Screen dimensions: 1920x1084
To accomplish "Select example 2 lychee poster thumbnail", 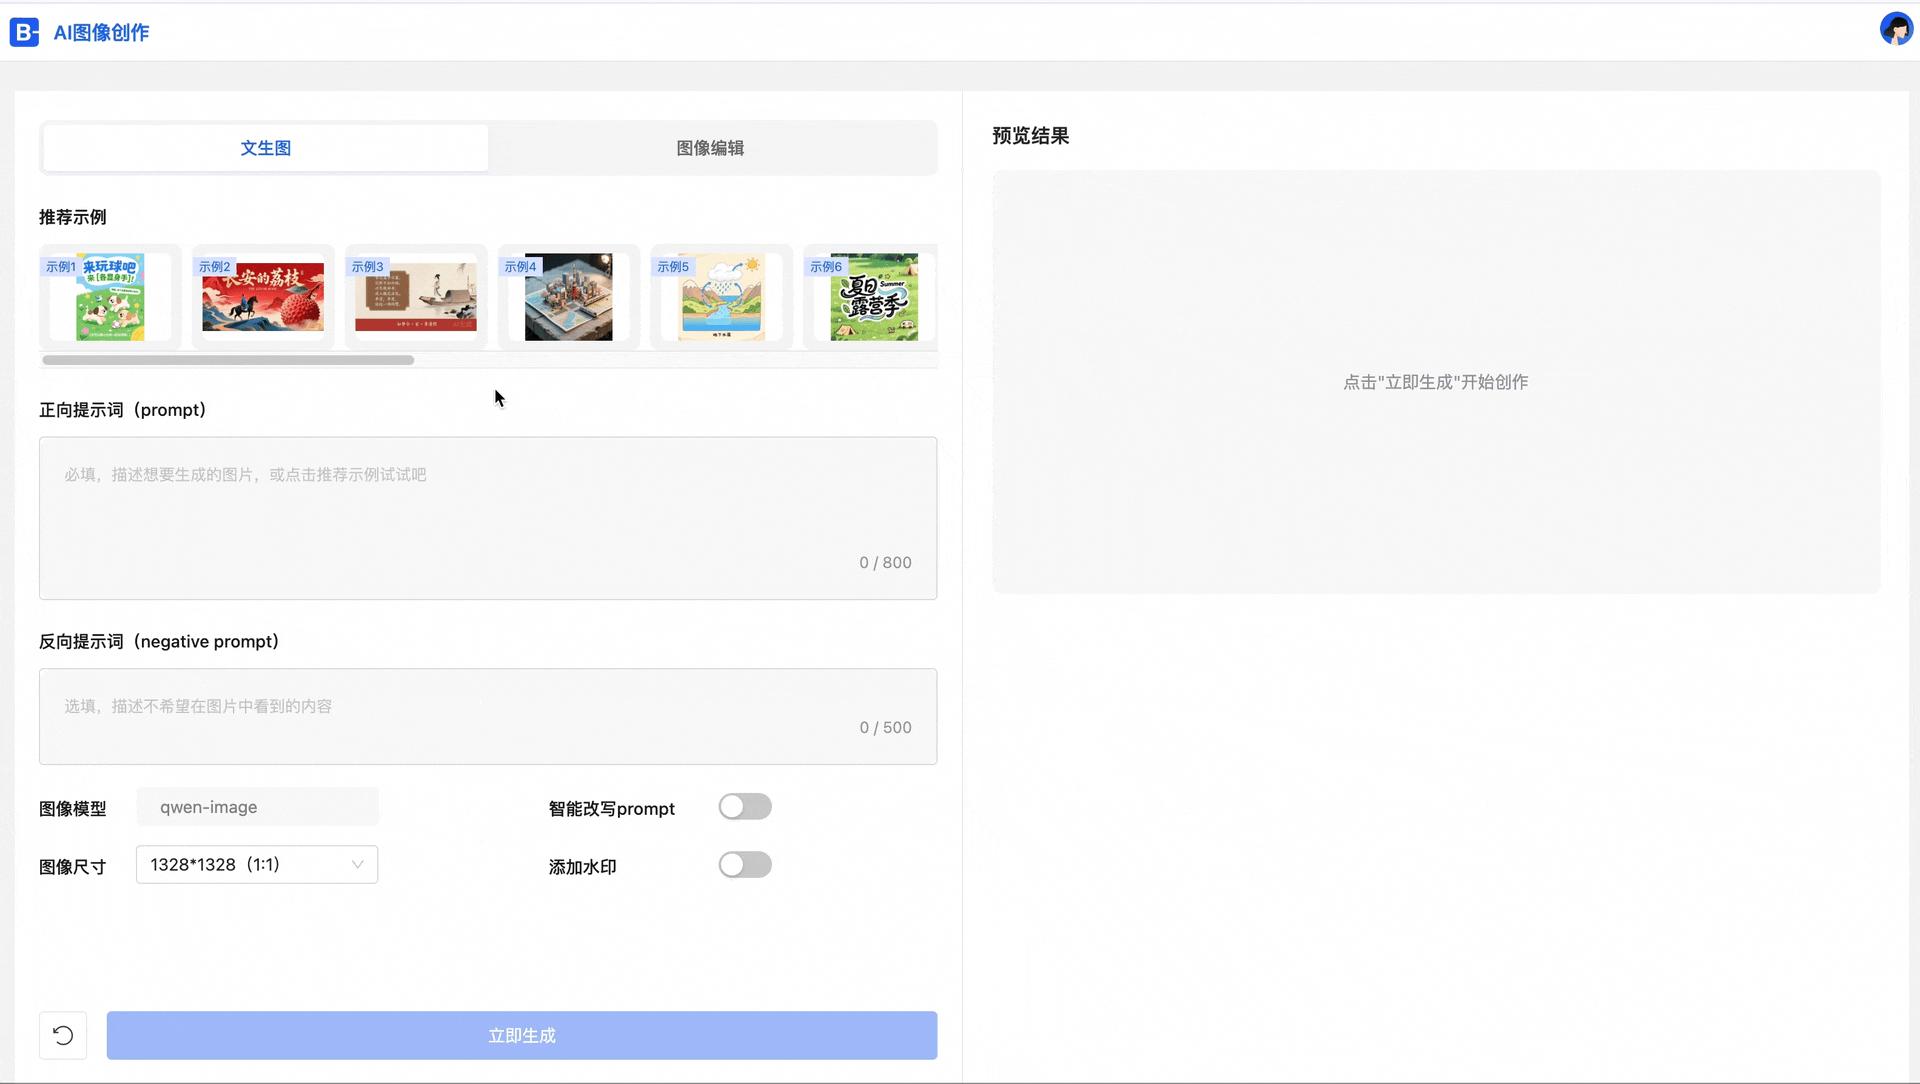I will (263, 297).
